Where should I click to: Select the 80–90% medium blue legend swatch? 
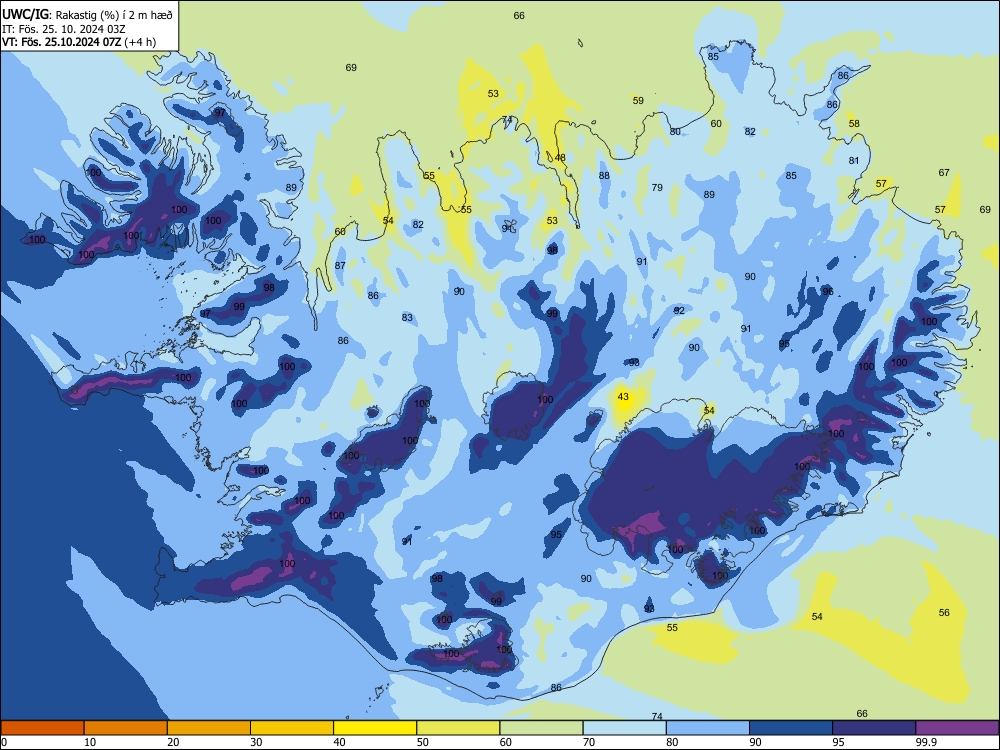pyautogui.click(x=708, y=728)
